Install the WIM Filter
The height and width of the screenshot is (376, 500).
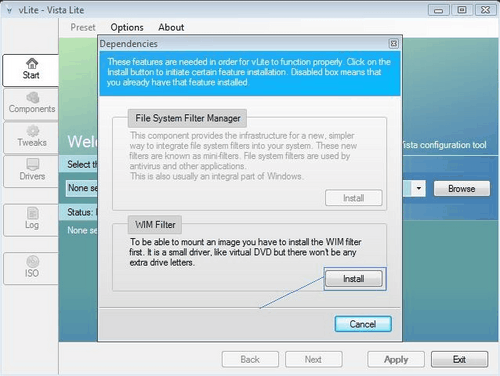click(354, 279)
